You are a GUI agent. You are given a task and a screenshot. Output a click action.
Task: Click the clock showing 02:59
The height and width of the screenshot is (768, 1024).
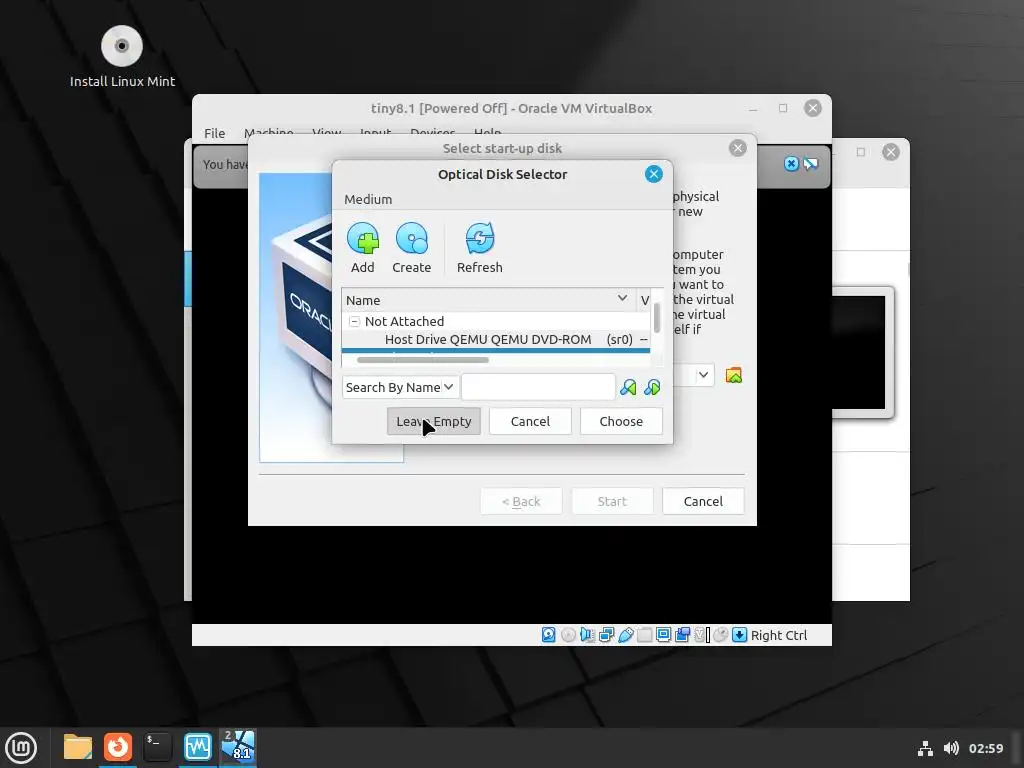985,748
